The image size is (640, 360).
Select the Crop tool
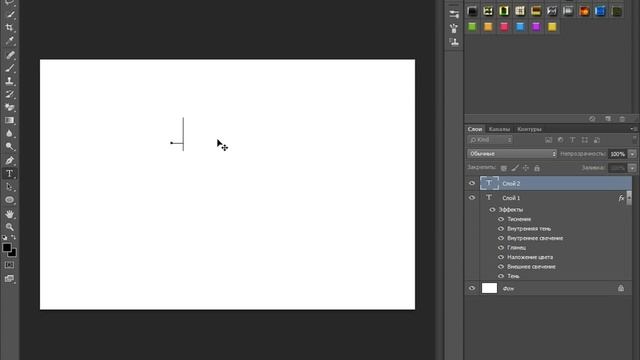(10, 28)
